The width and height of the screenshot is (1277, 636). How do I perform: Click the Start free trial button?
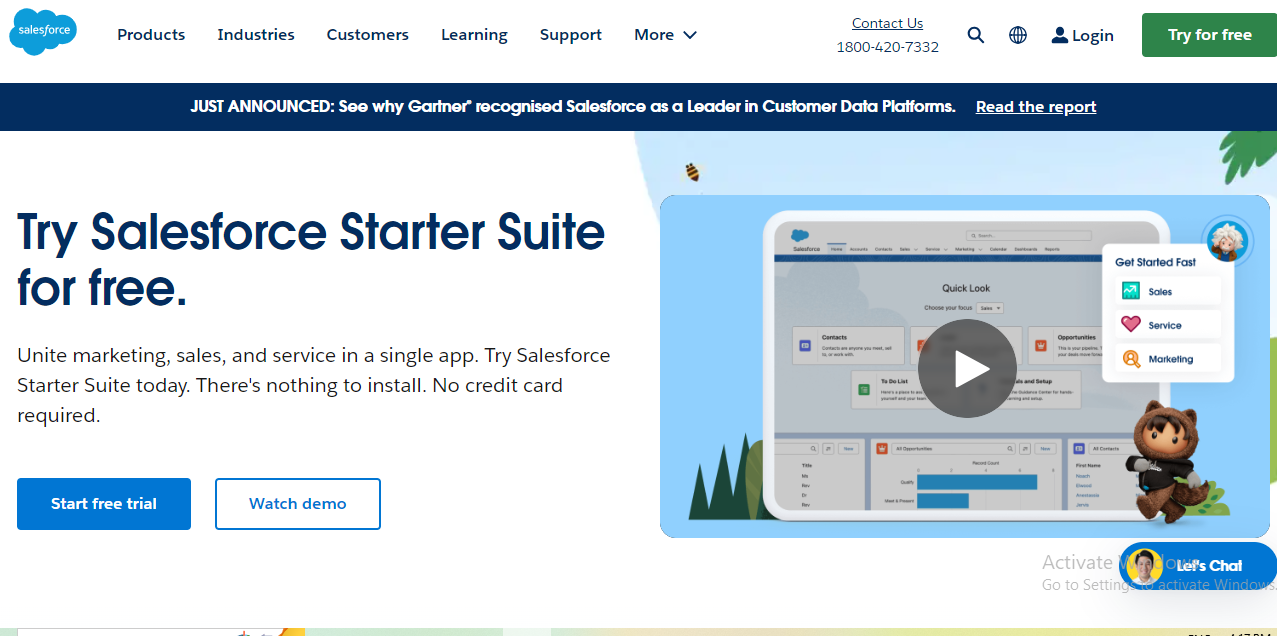click(x=104, y=504)
